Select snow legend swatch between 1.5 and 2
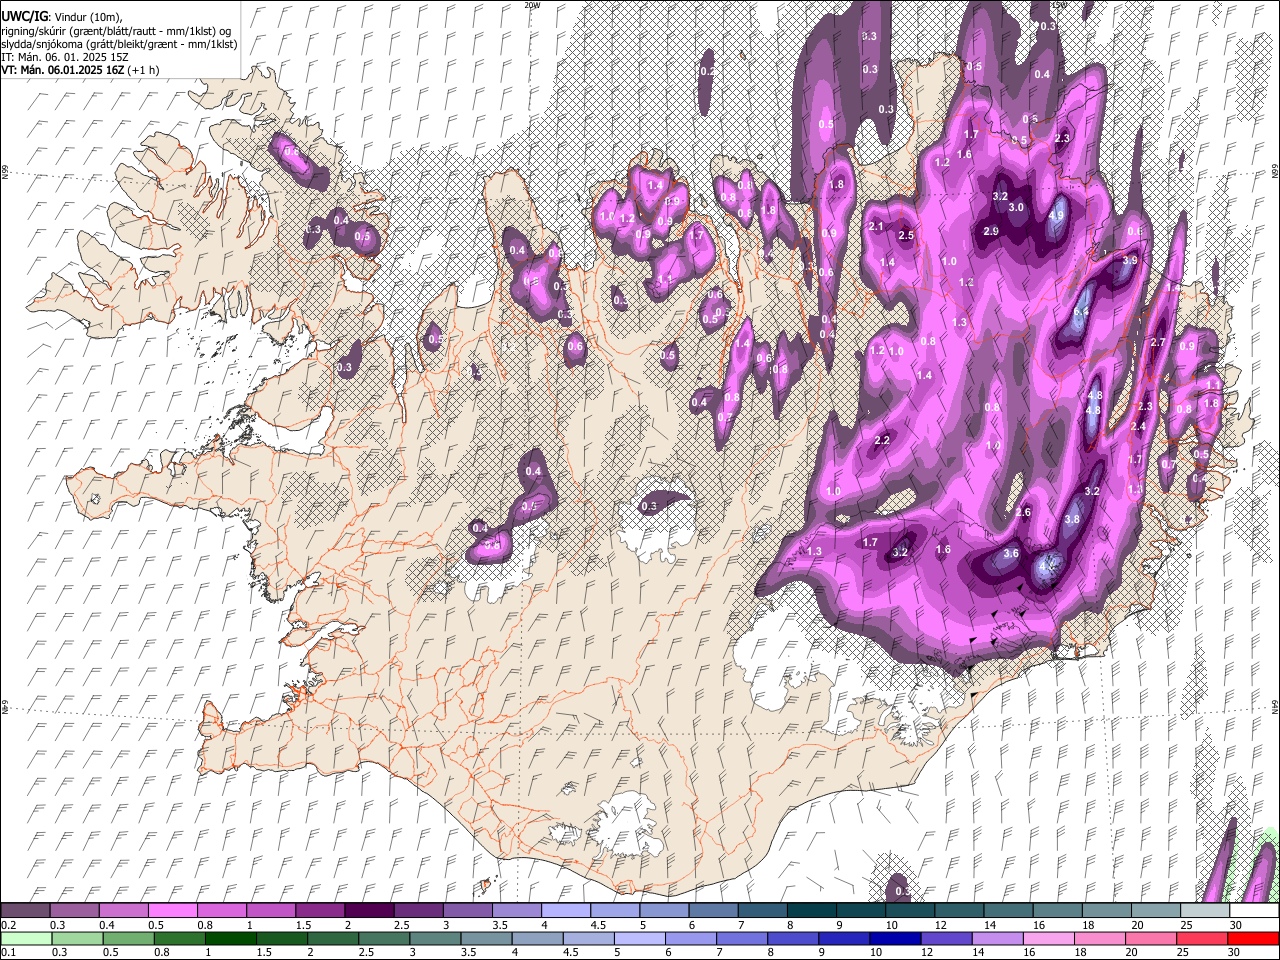 pos(320,911)
